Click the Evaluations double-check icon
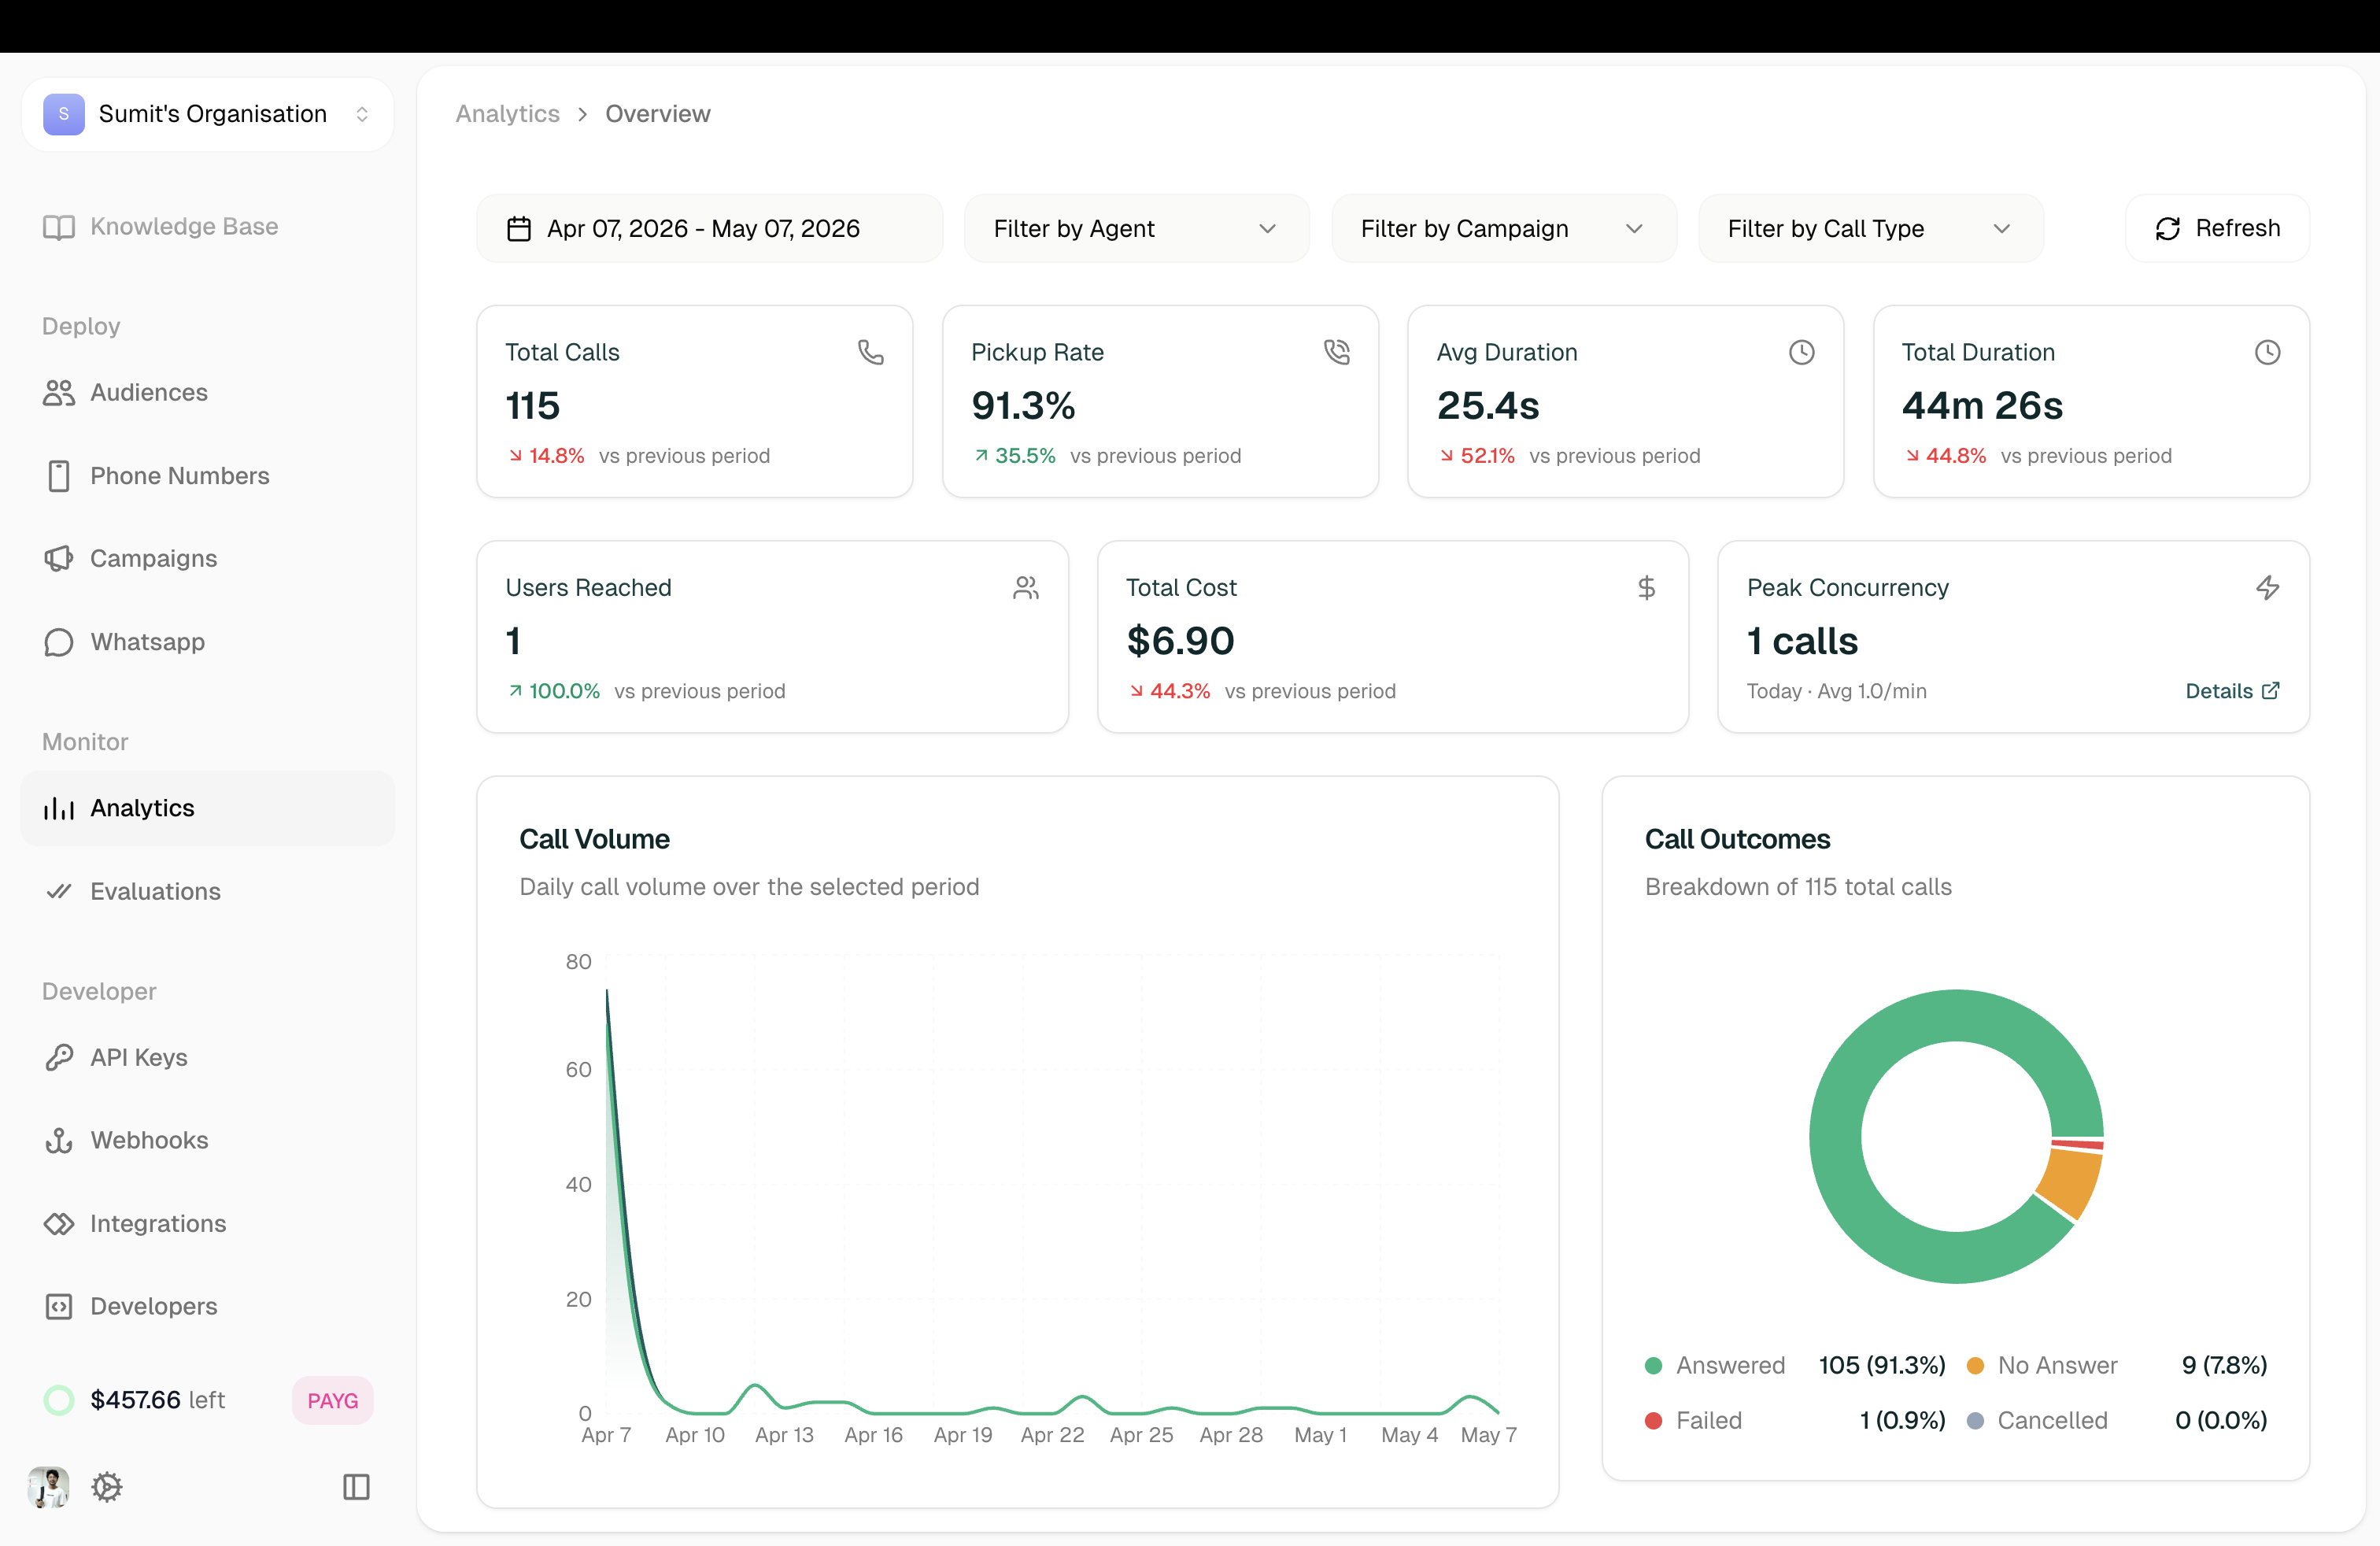The image size is (2380, 1546). 59,891
